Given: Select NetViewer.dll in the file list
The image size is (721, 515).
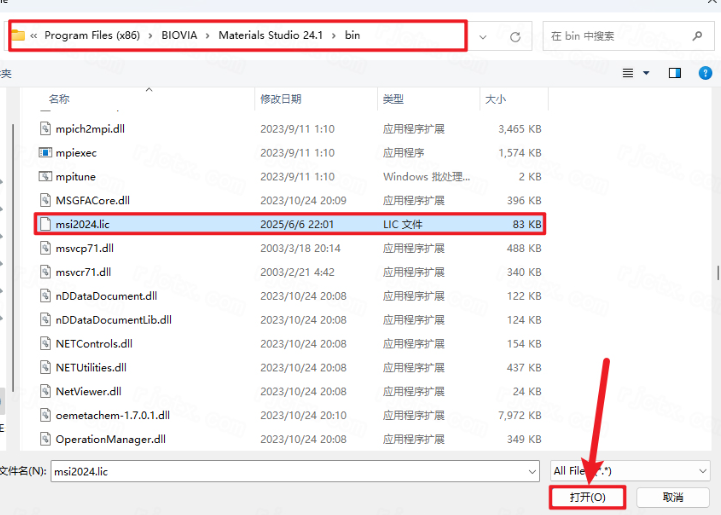Looking at the screenshot, I should coord(88,391).
